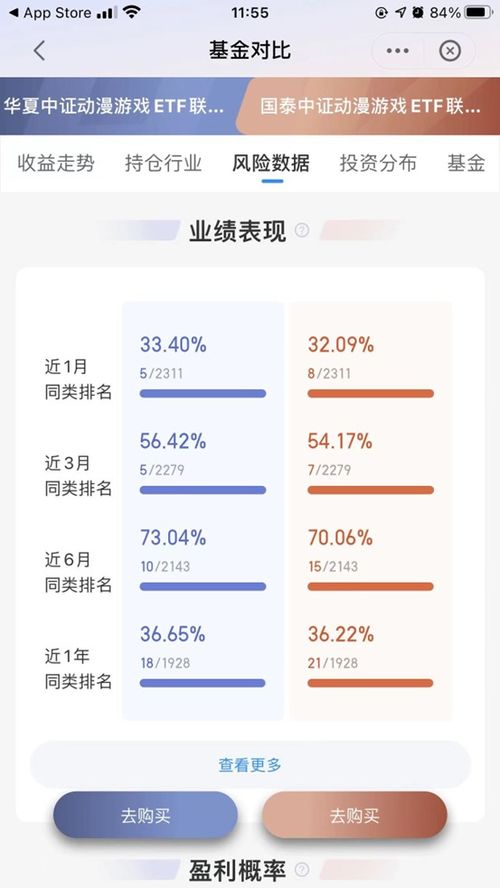Tap blue 去购买 button for 华夏 fund
This screenshot has width=500, height=888.
146,816
